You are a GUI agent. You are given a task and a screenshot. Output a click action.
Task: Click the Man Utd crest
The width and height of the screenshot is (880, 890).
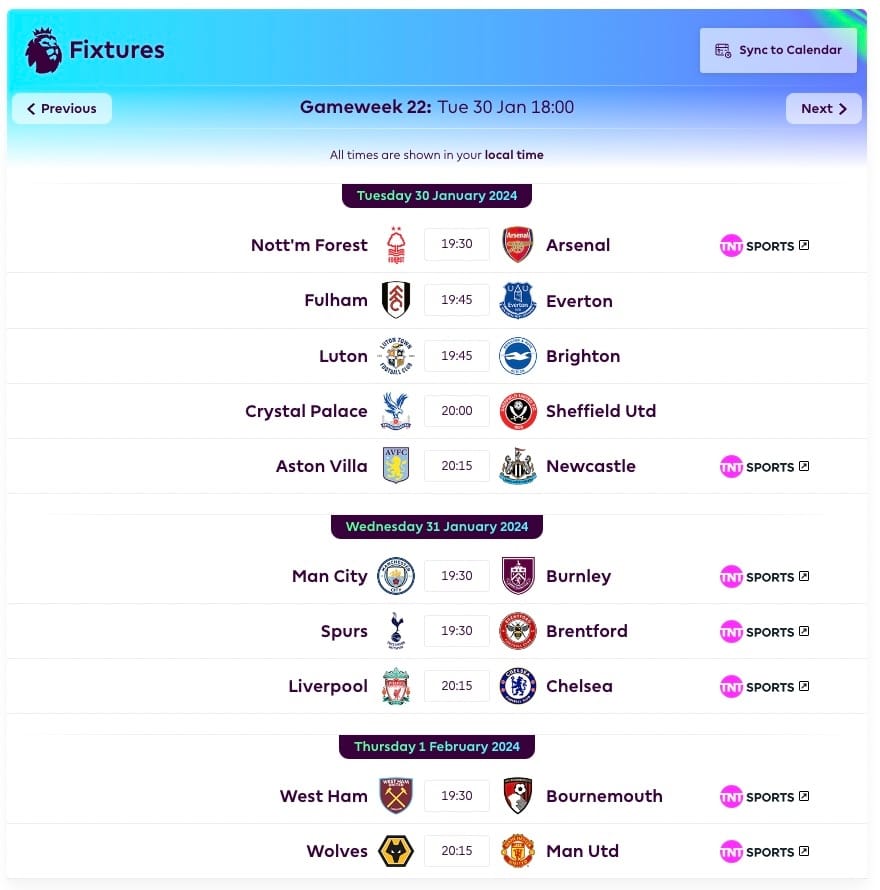pos(518,850)
